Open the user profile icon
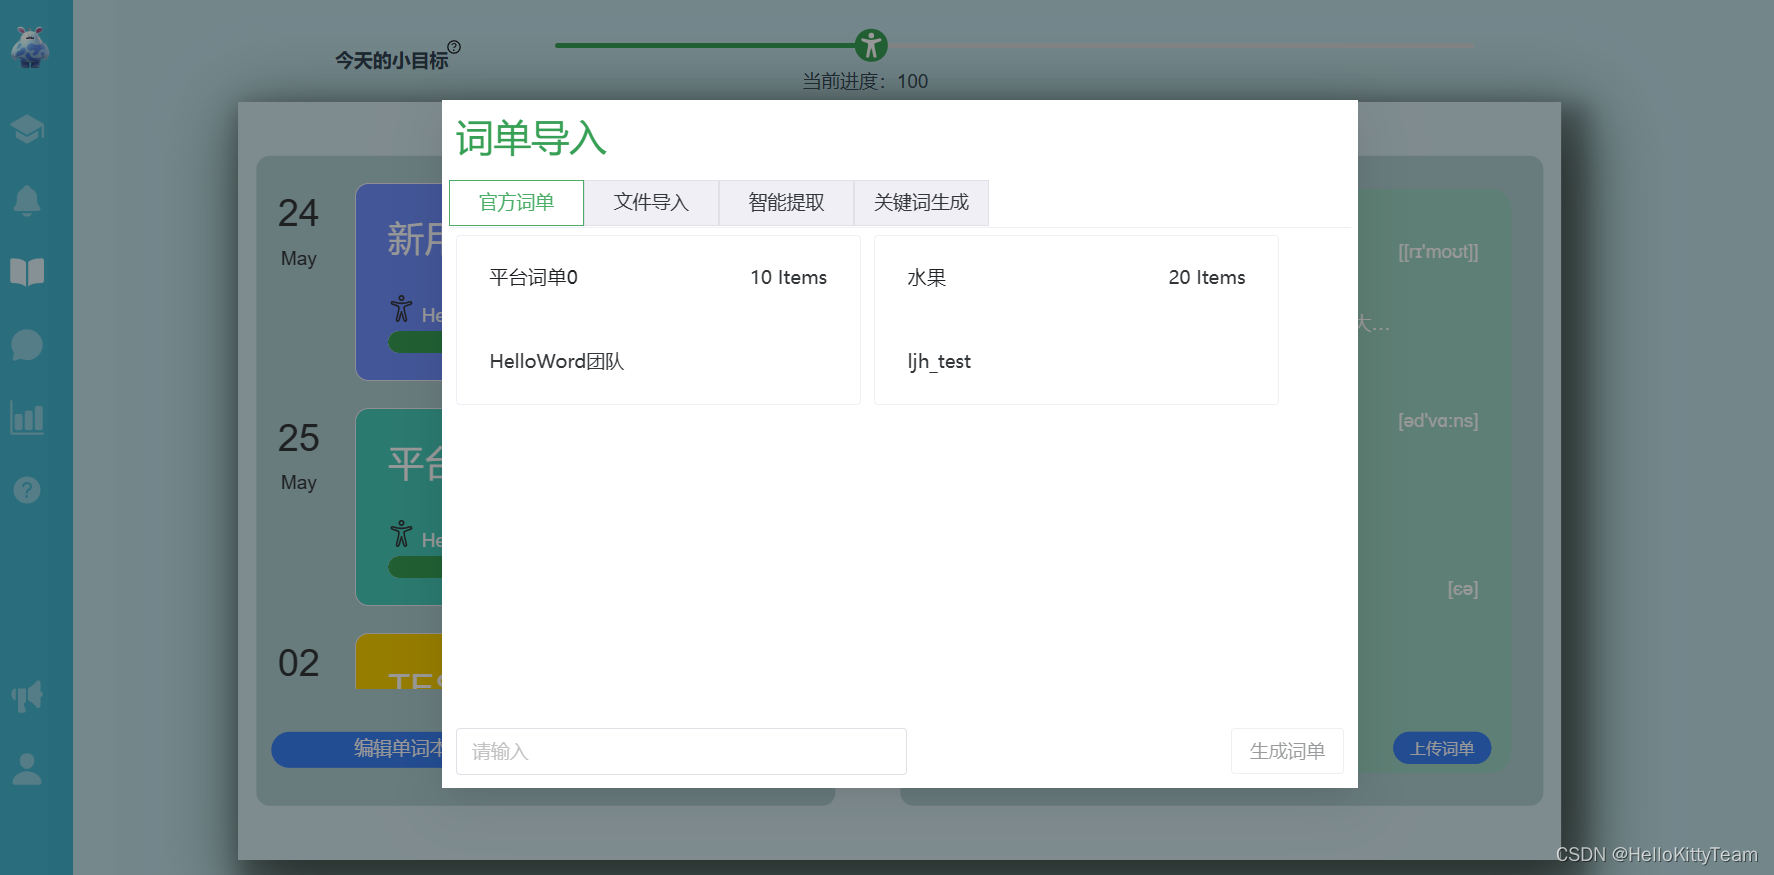This screenshot has width=1774, height=875. (27, 769)
